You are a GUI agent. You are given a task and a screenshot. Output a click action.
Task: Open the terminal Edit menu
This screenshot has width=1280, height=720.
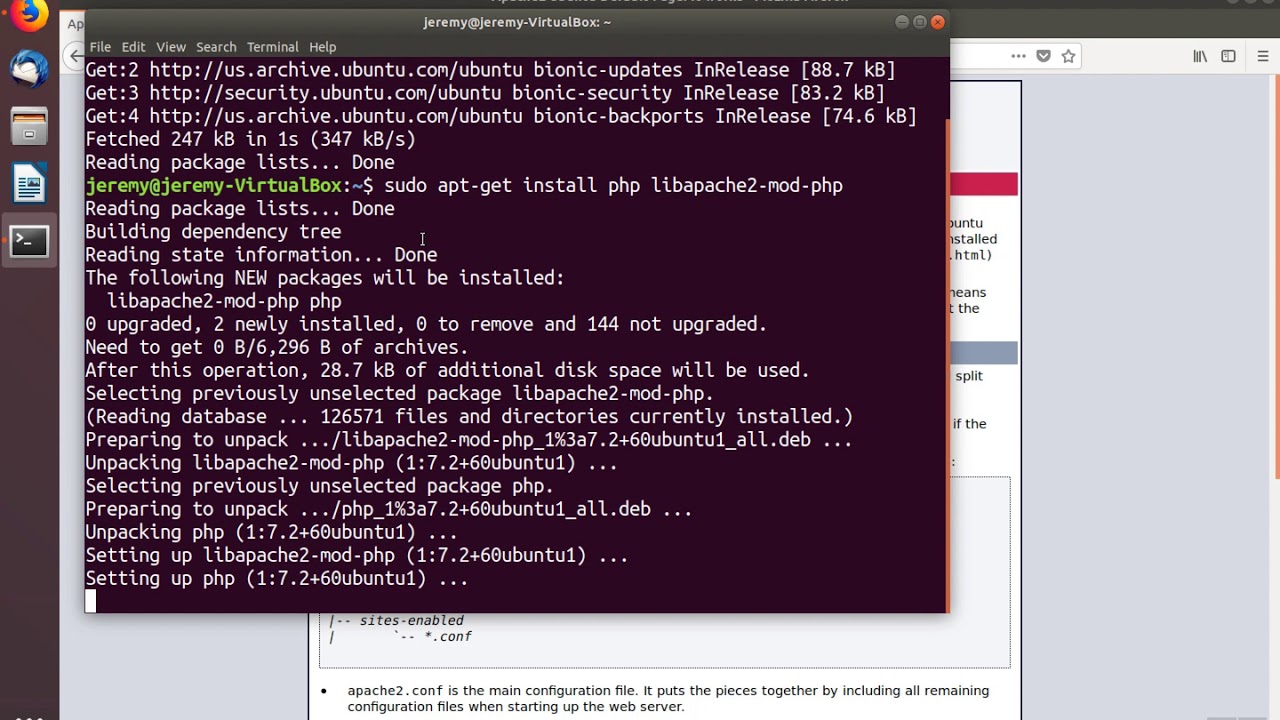(x=133, y=47)
